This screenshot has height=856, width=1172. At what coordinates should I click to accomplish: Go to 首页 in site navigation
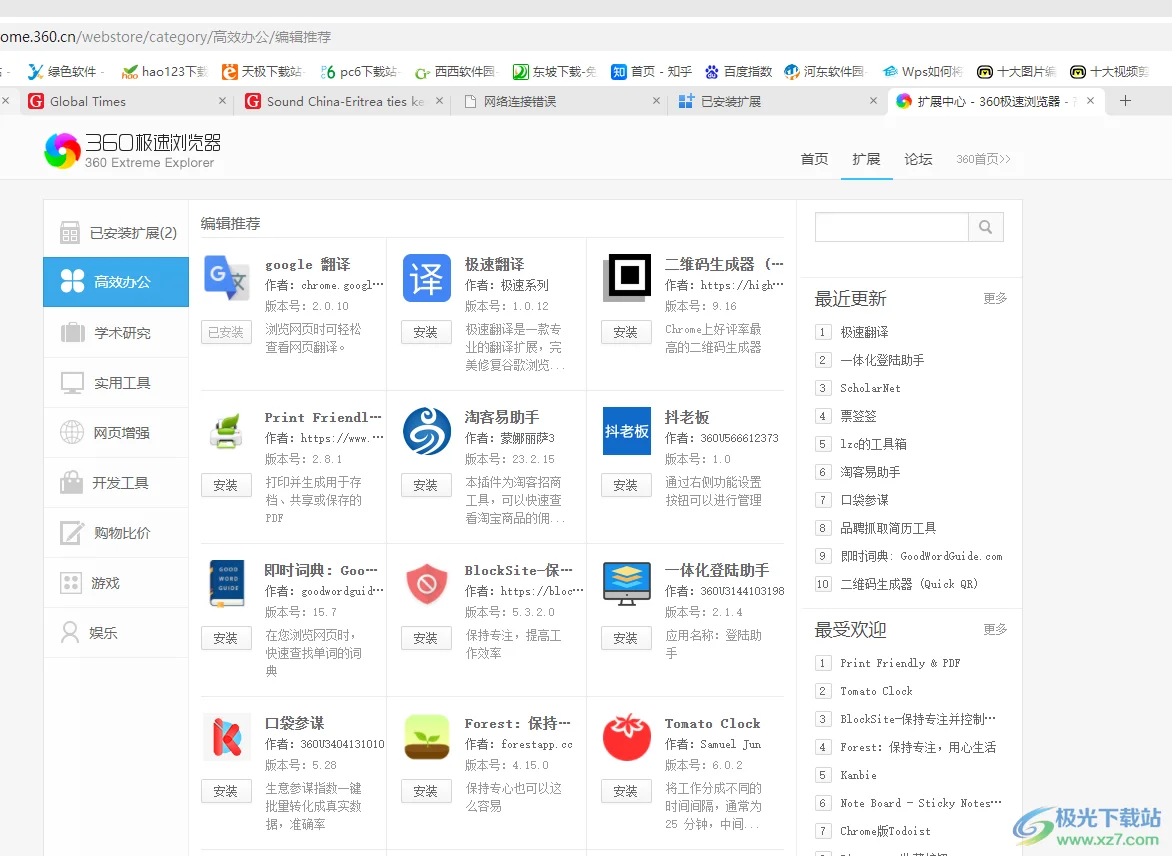click(814, 159)
